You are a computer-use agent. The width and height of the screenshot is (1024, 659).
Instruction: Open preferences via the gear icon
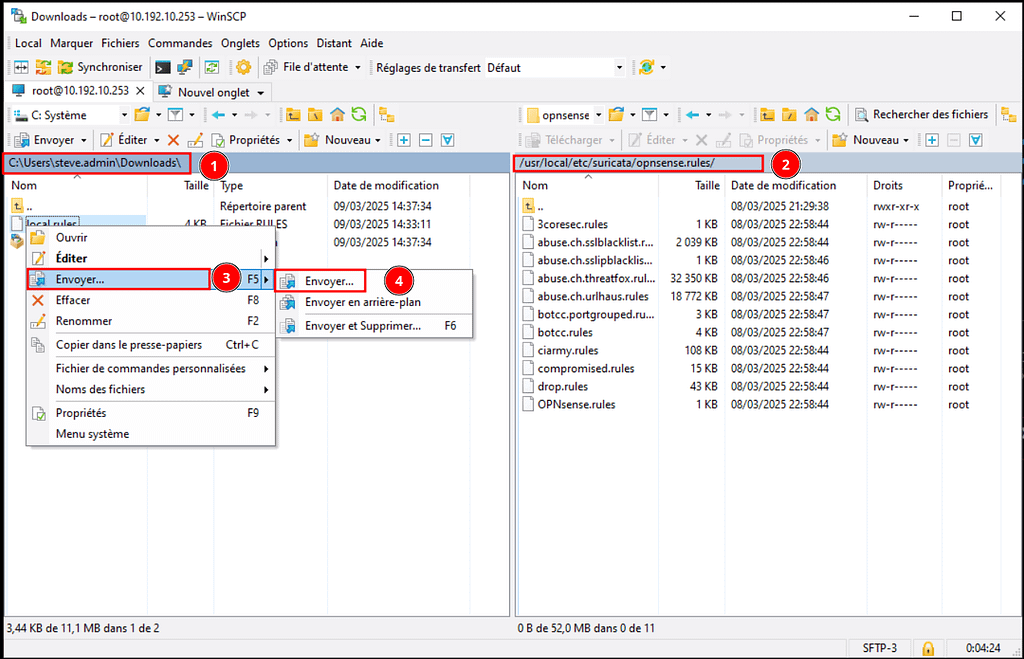[243, 68]
